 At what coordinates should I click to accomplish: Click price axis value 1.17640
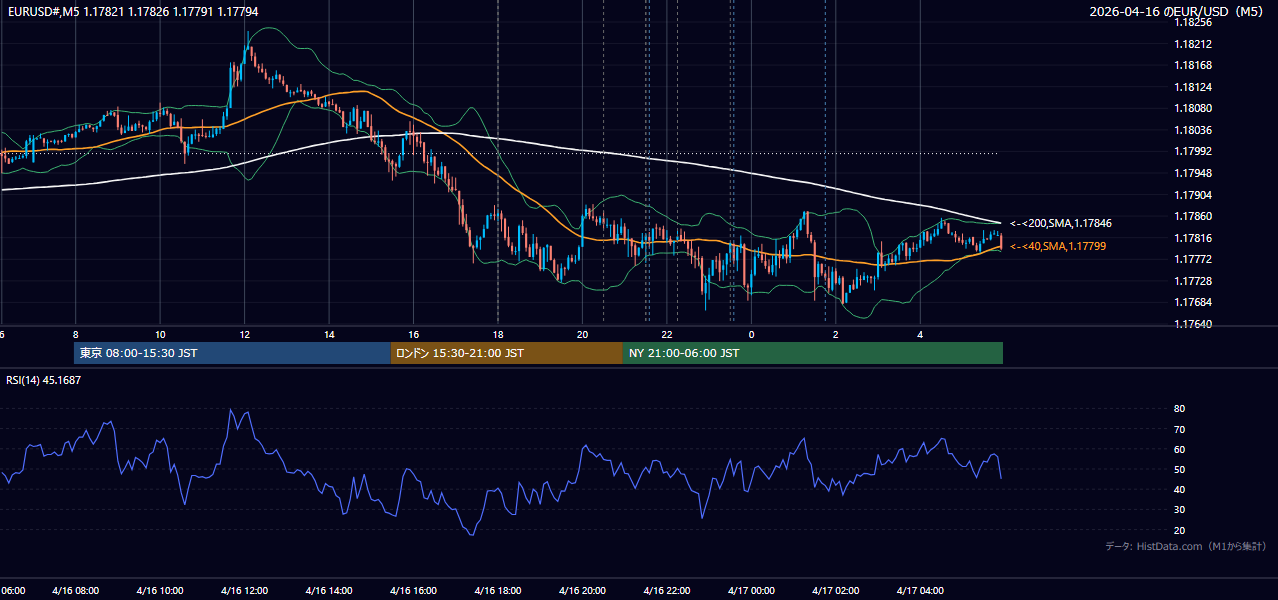(x=1193, y=324)
